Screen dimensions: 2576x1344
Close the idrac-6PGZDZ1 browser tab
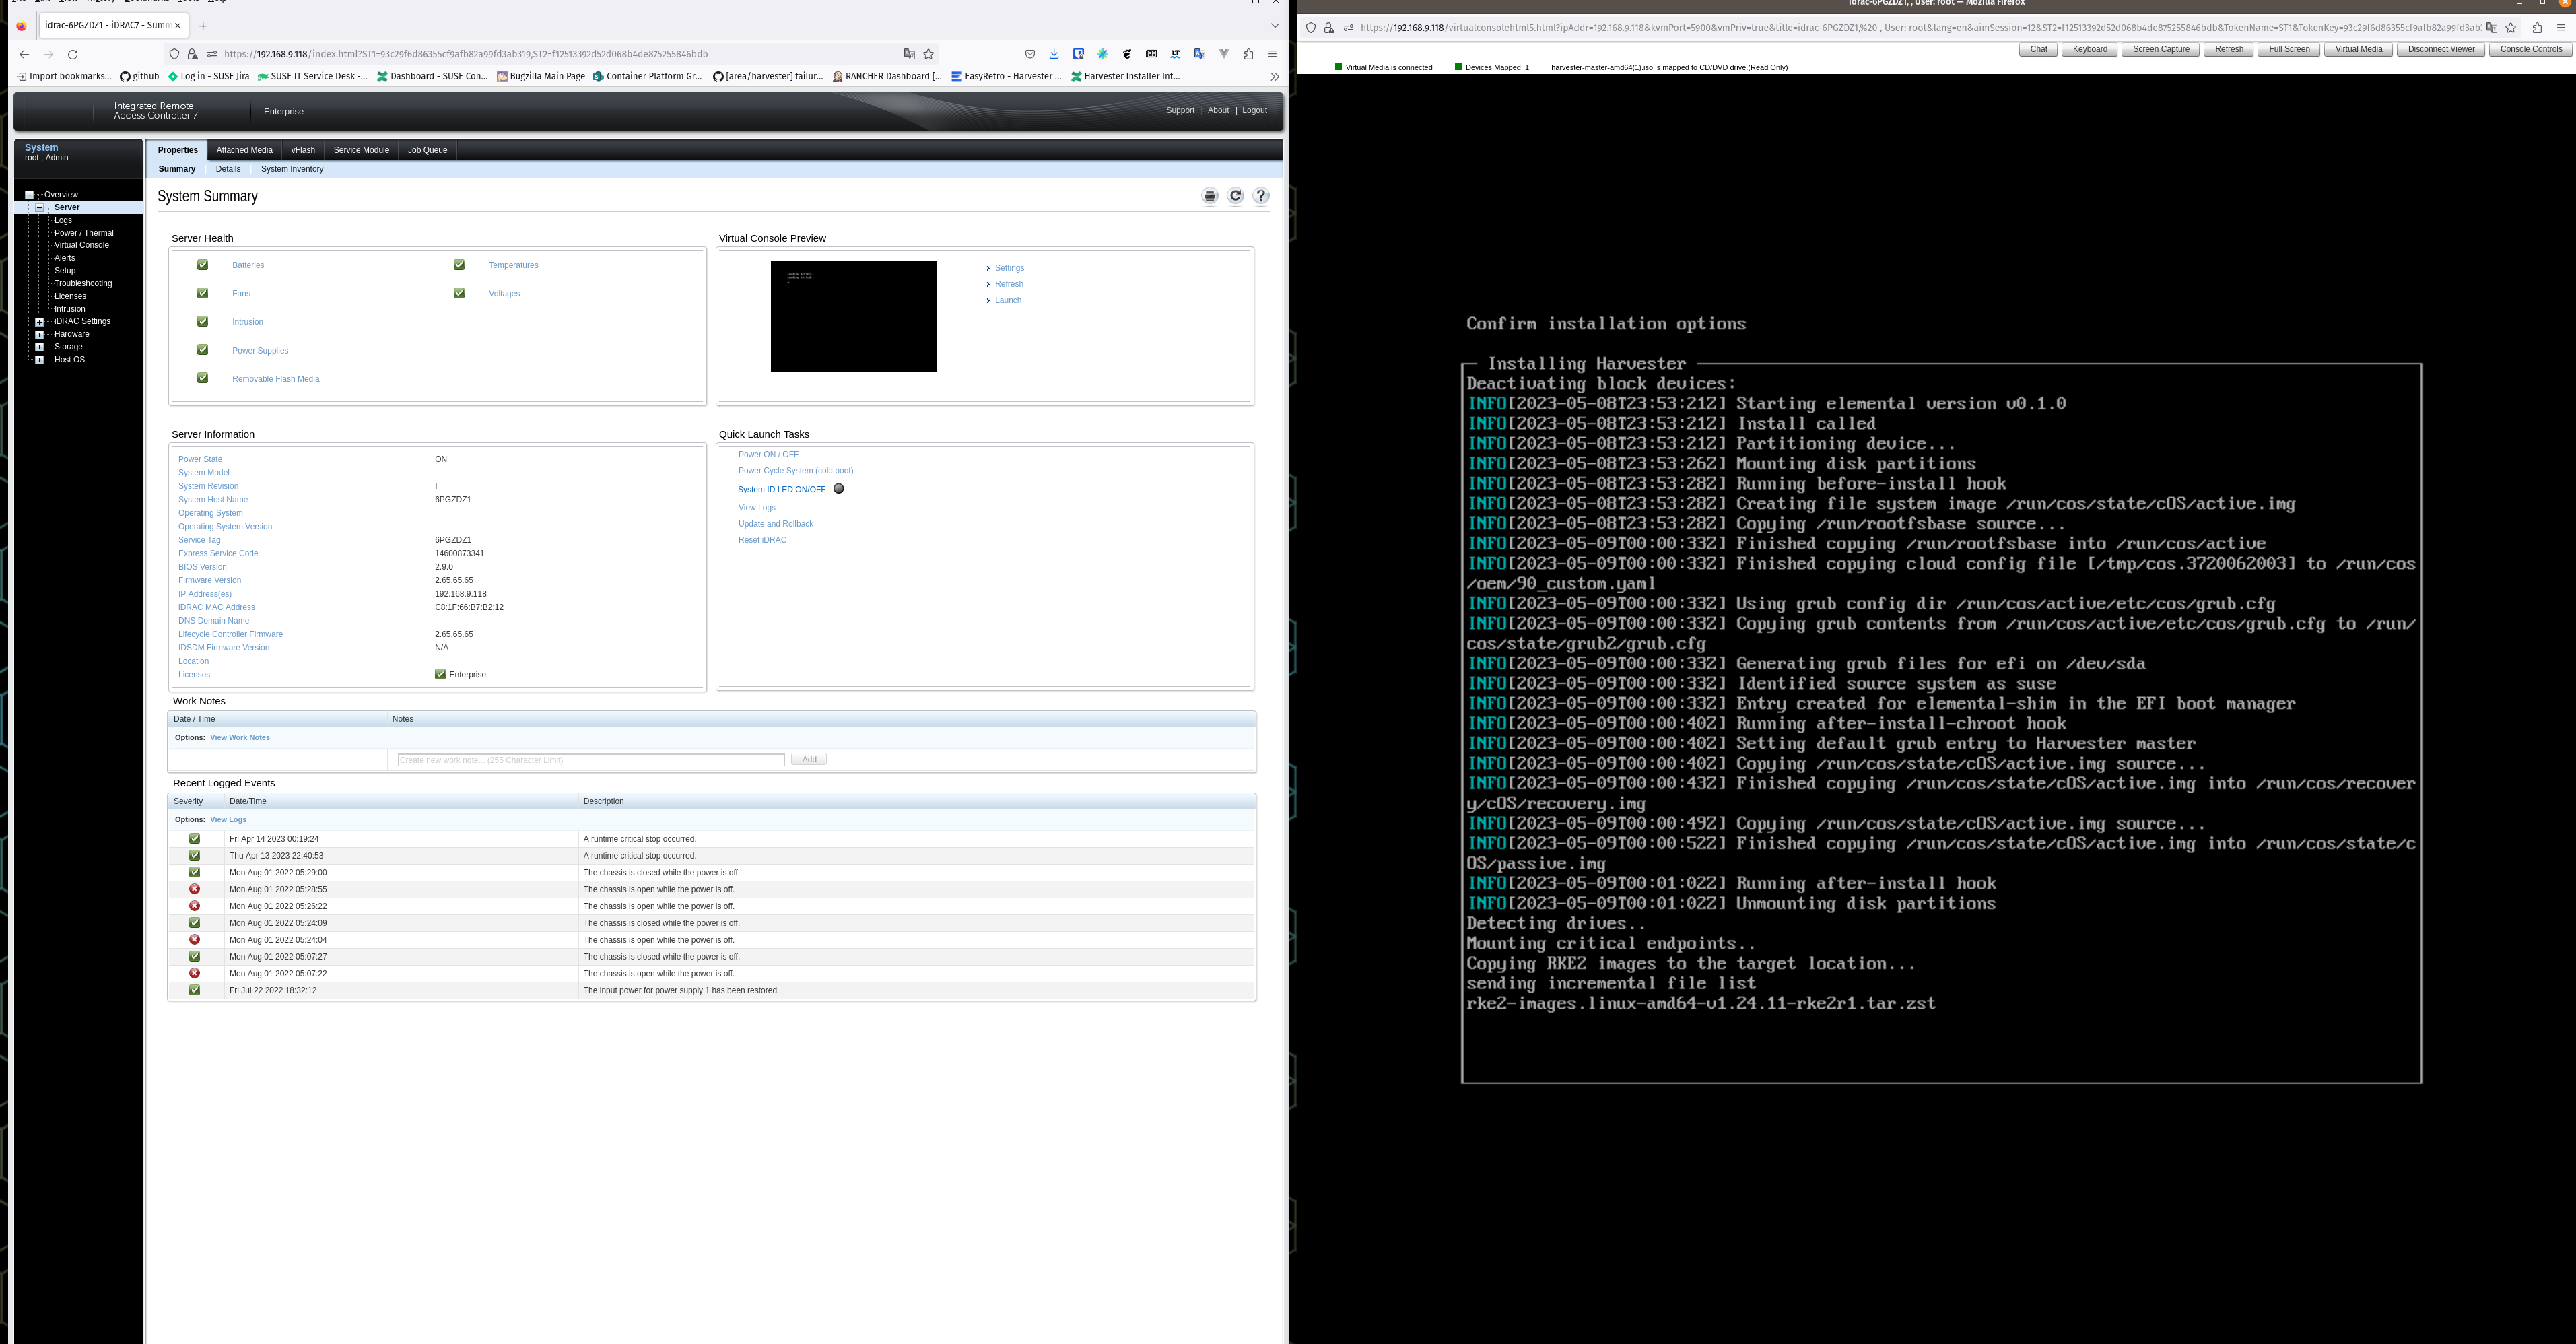point(179,25)
